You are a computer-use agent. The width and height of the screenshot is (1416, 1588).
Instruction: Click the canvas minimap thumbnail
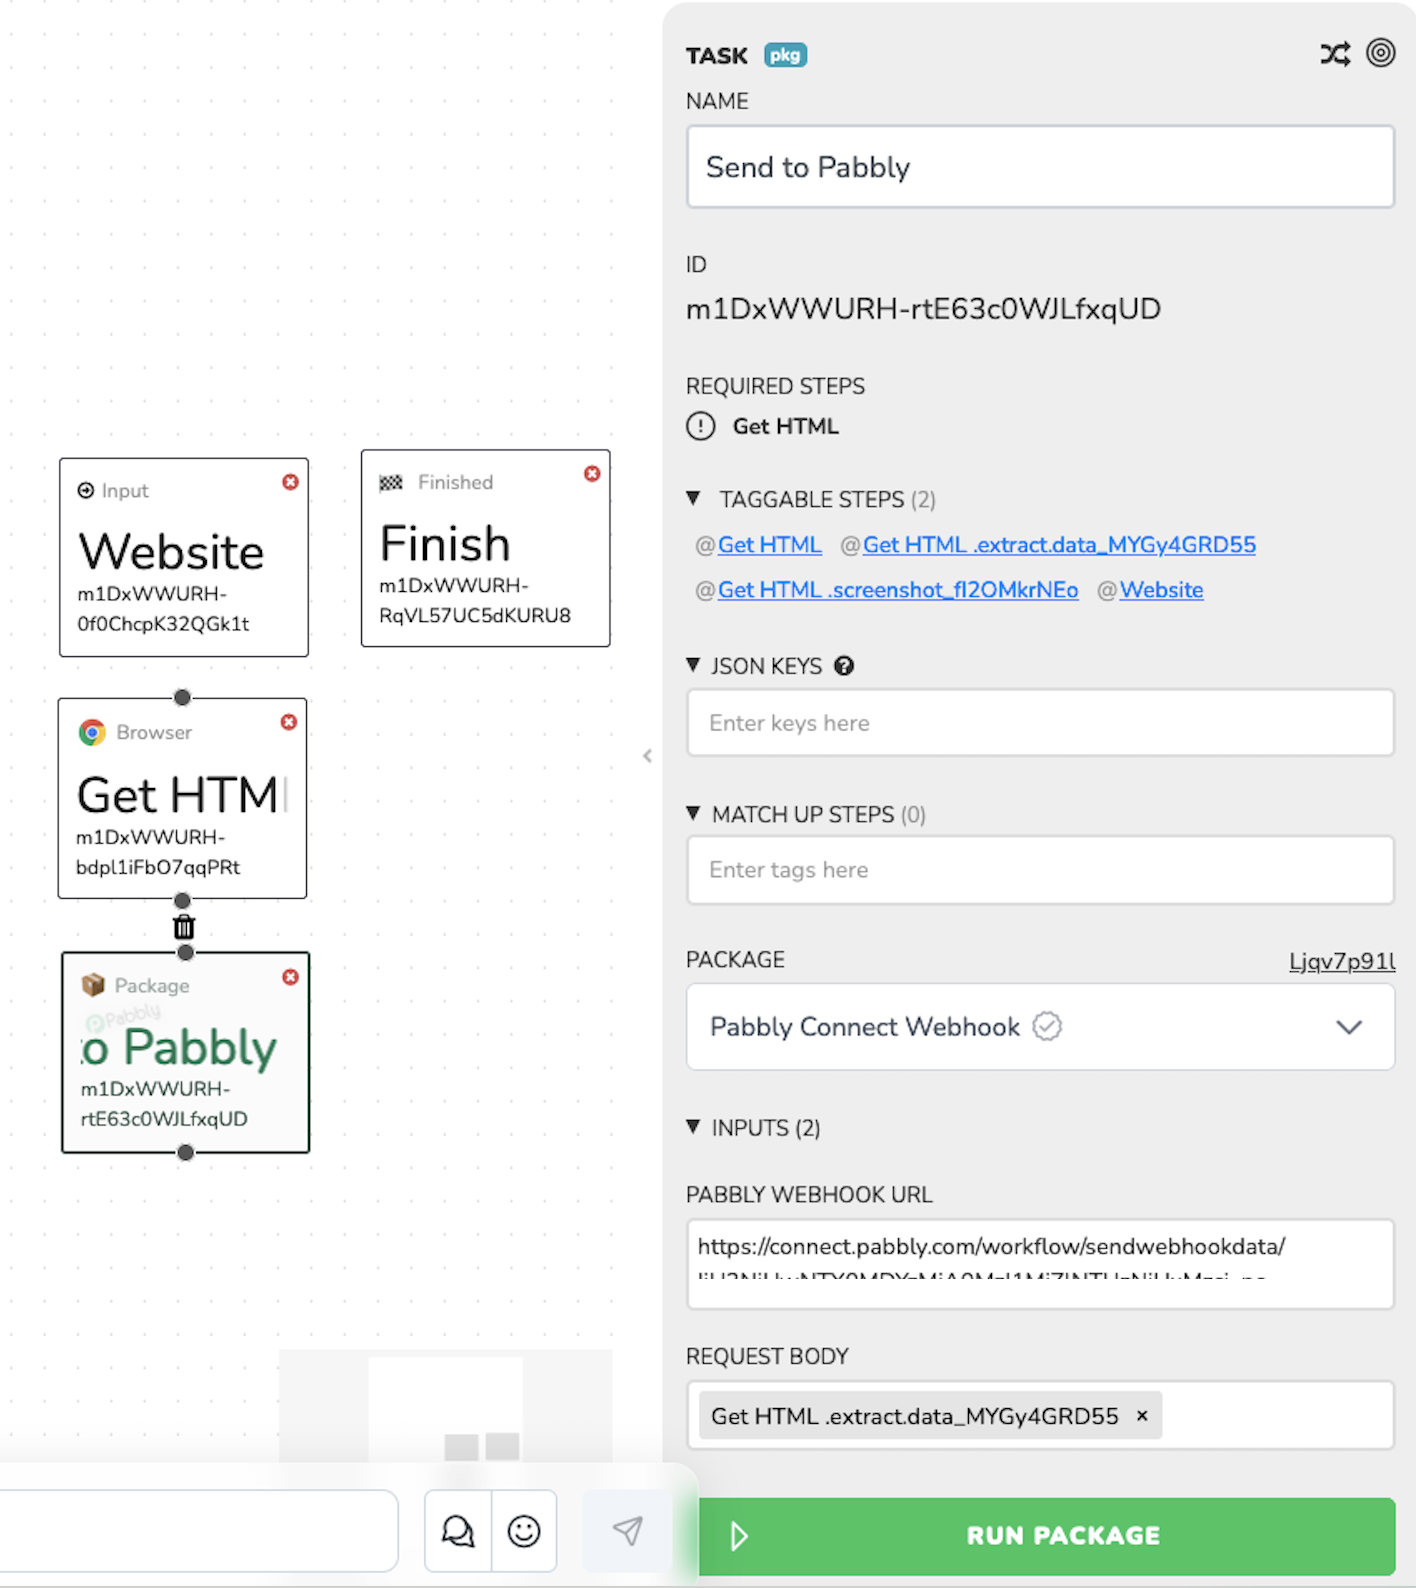tap(445, 1406)
